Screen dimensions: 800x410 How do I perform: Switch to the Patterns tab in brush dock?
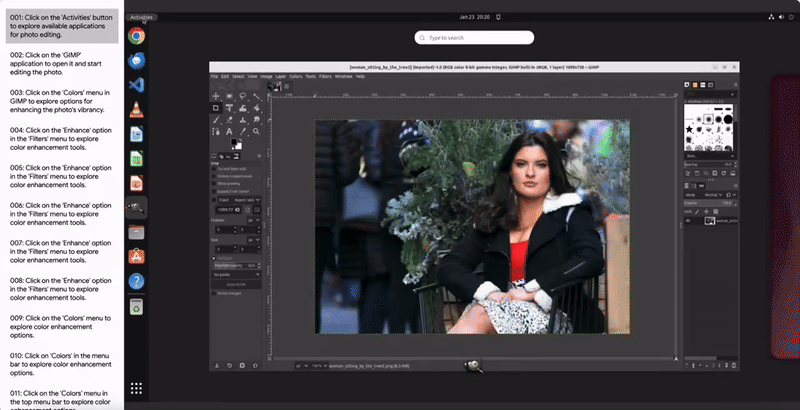(x=695, y=85)
